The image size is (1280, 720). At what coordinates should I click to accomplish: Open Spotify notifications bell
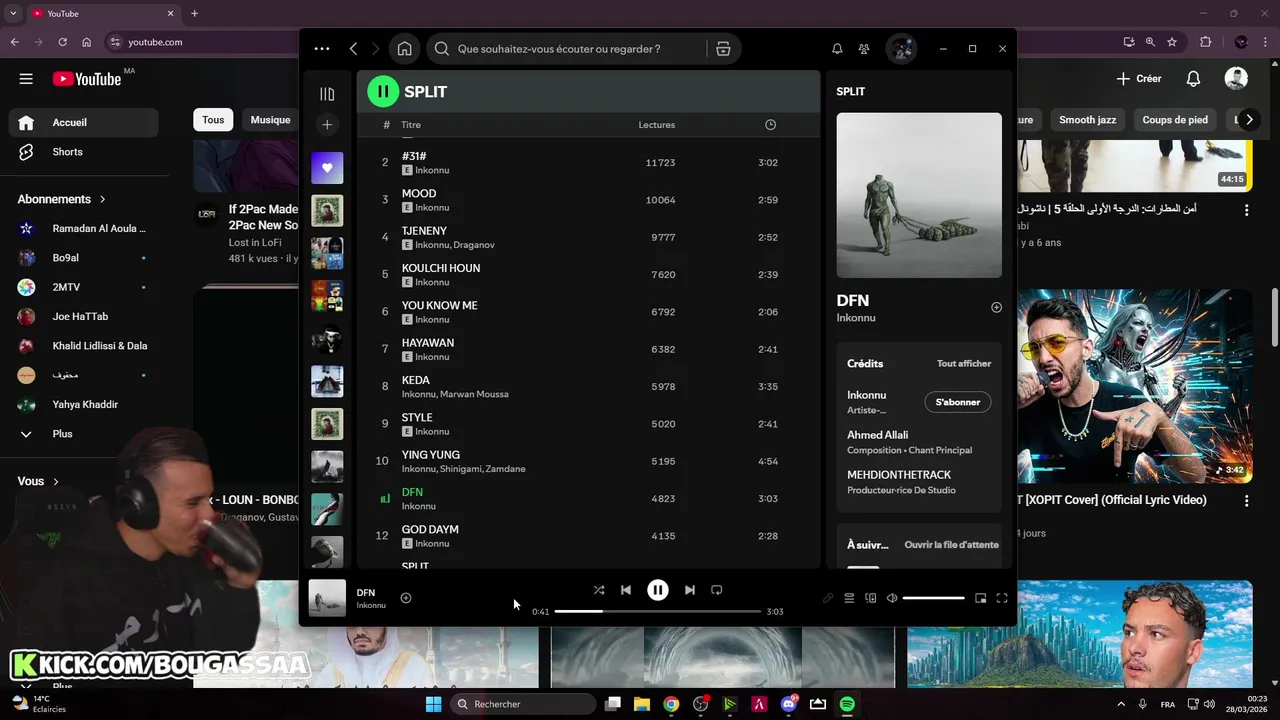pos(837,48)
